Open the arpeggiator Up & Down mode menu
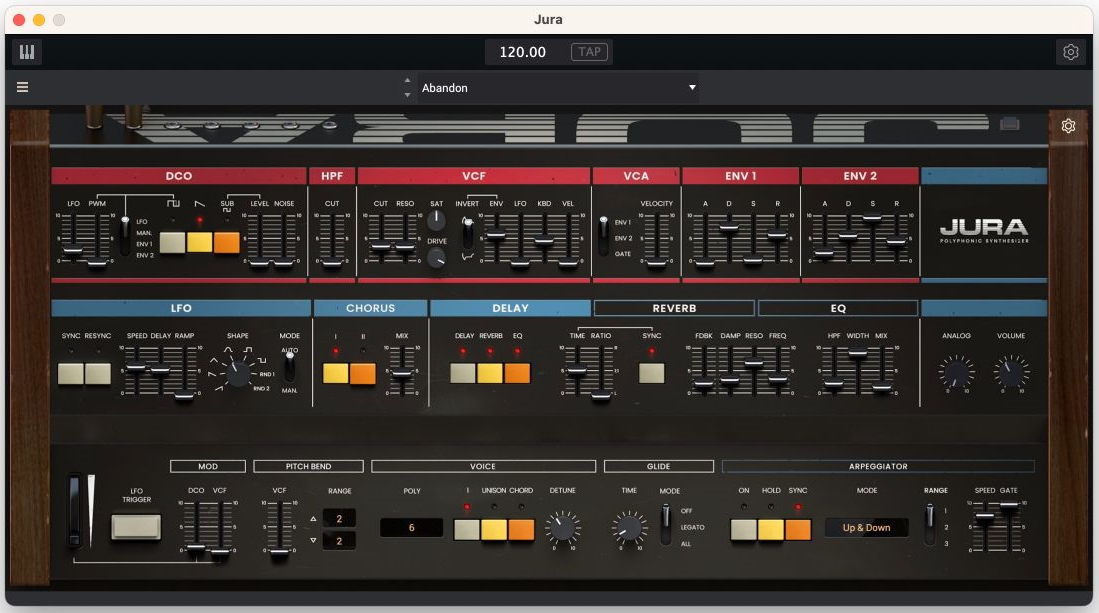The height and width of the screenshot is (613, 1099). pos(866,527)
